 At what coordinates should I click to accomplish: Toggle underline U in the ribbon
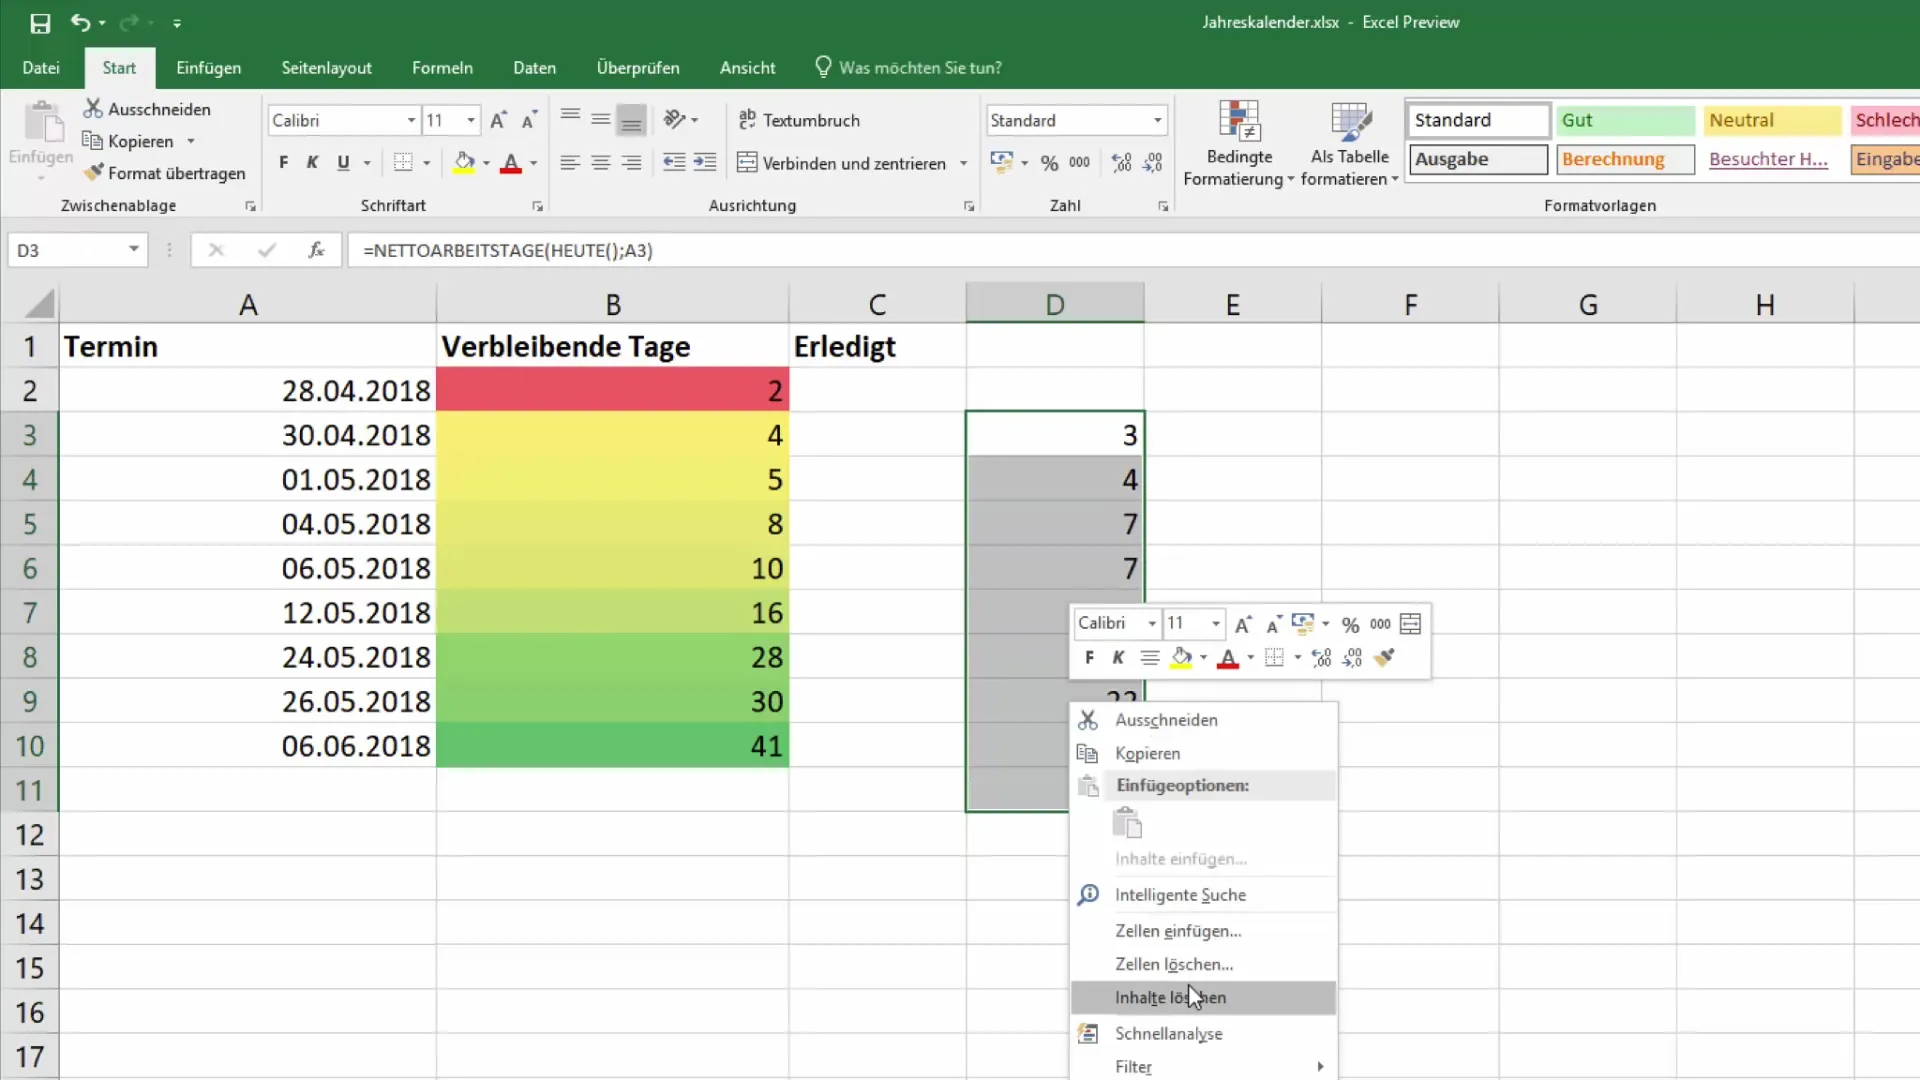[343, 162]
